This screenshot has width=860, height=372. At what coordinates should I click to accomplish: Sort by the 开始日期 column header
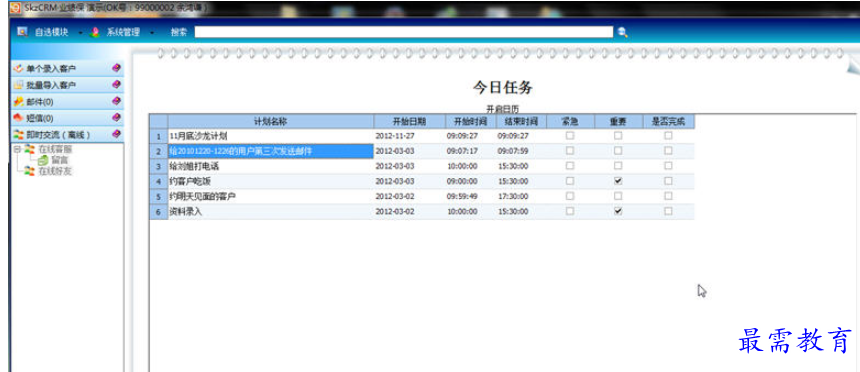coord(409,121)
